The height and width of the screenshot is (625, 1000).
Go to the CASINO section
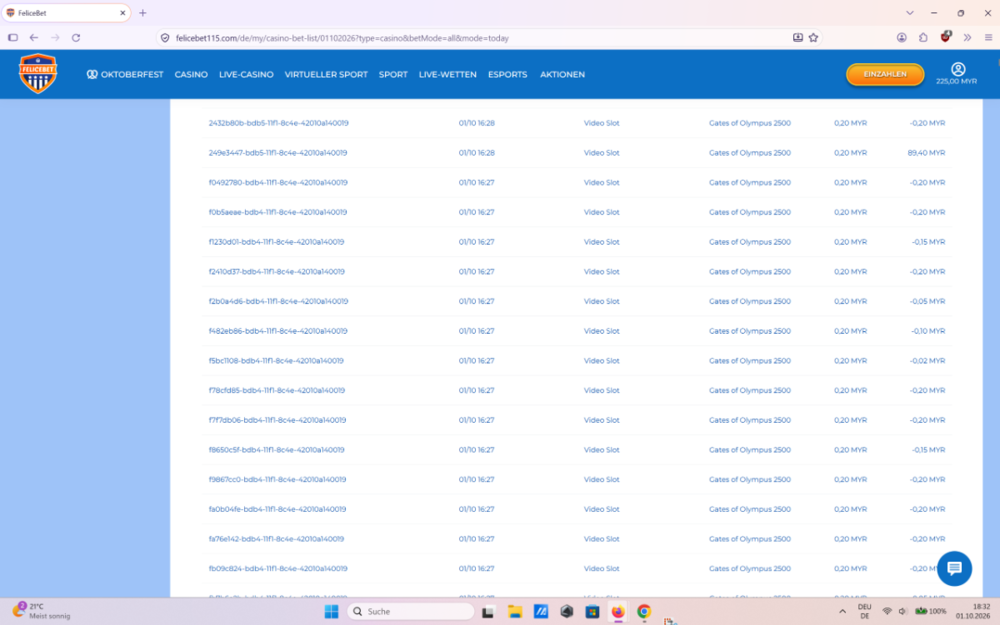tap(191, 74)
